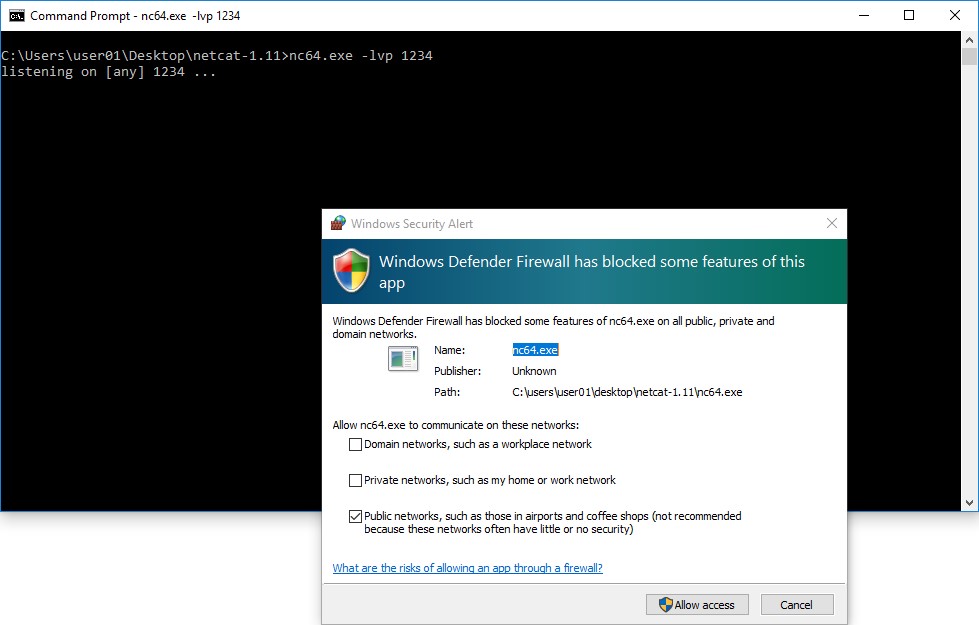The image size is (979, 625).
Task: Open the firewall risks help link
Action: pos(467,568)
